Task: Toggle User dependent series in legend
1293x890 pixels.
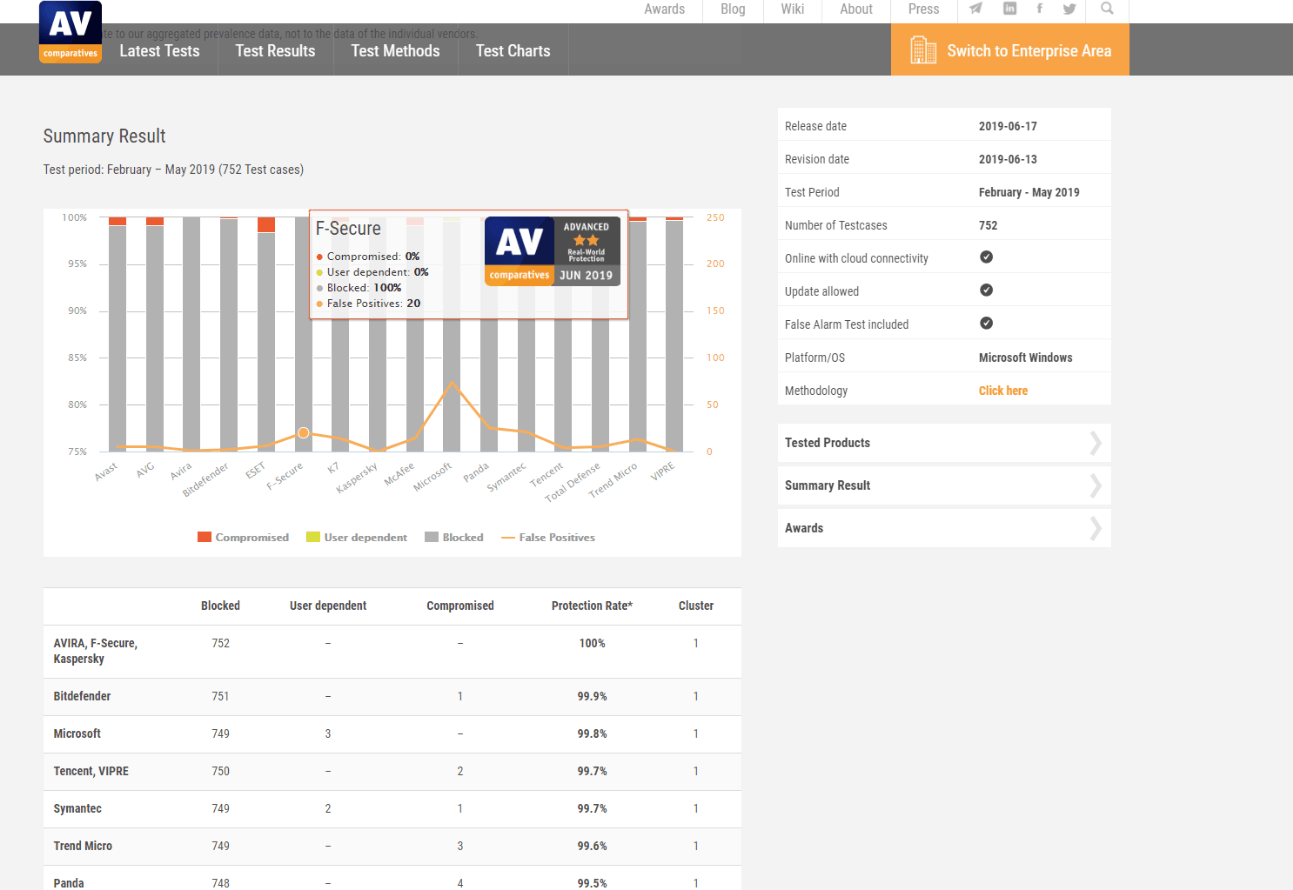Action: [x=357, y=537]
